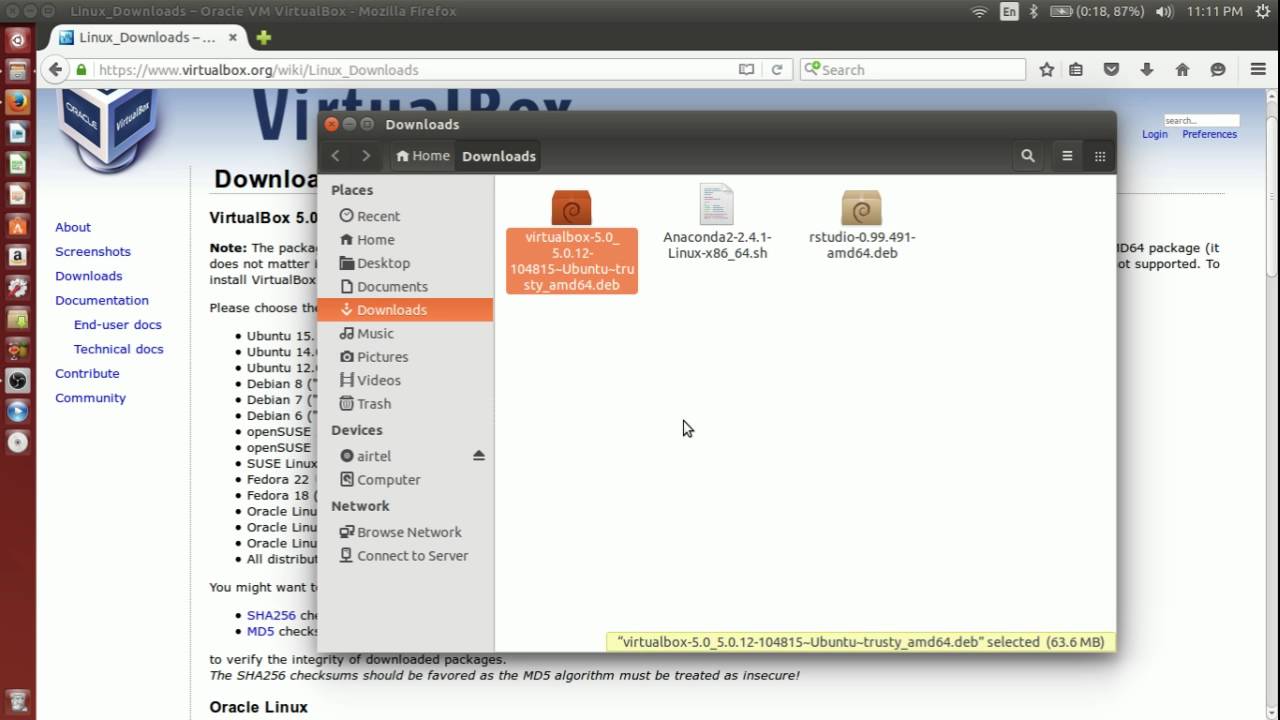Open Screenshots link on VirtualBox site
This screenshot has height=720, width=1280.
pos(93,252)
